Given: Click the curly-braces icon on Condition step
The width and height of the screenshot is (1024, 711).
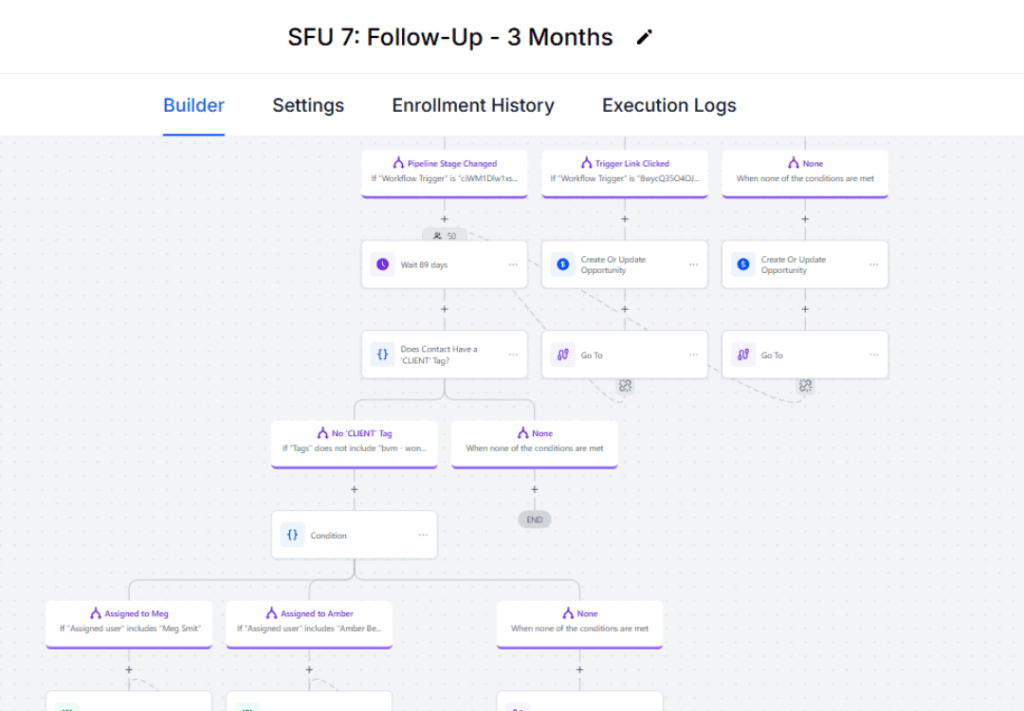Looking at the screenshot, I should [292, 535].
